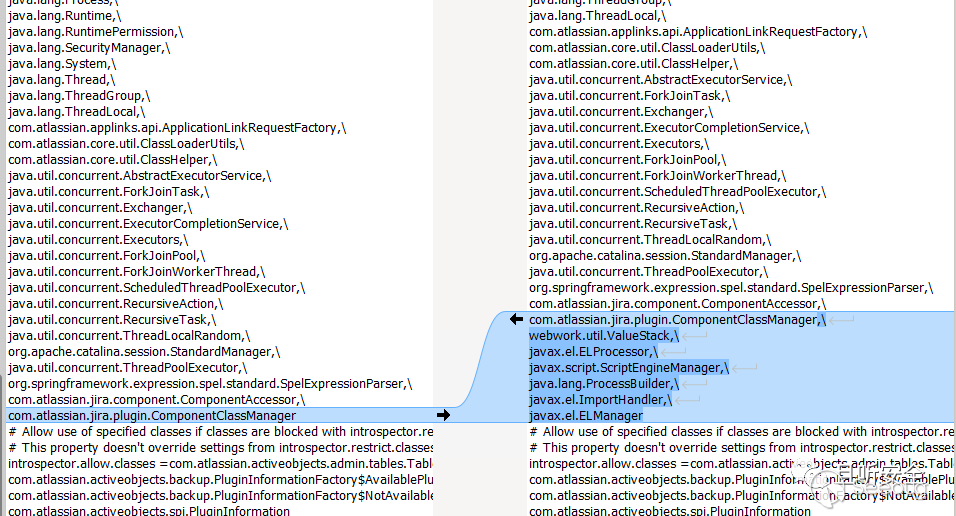The image size is (956, 516).
Task: Click 'java.lang.ThreadLocal,\' in the left pane
Action: [76, 112]
